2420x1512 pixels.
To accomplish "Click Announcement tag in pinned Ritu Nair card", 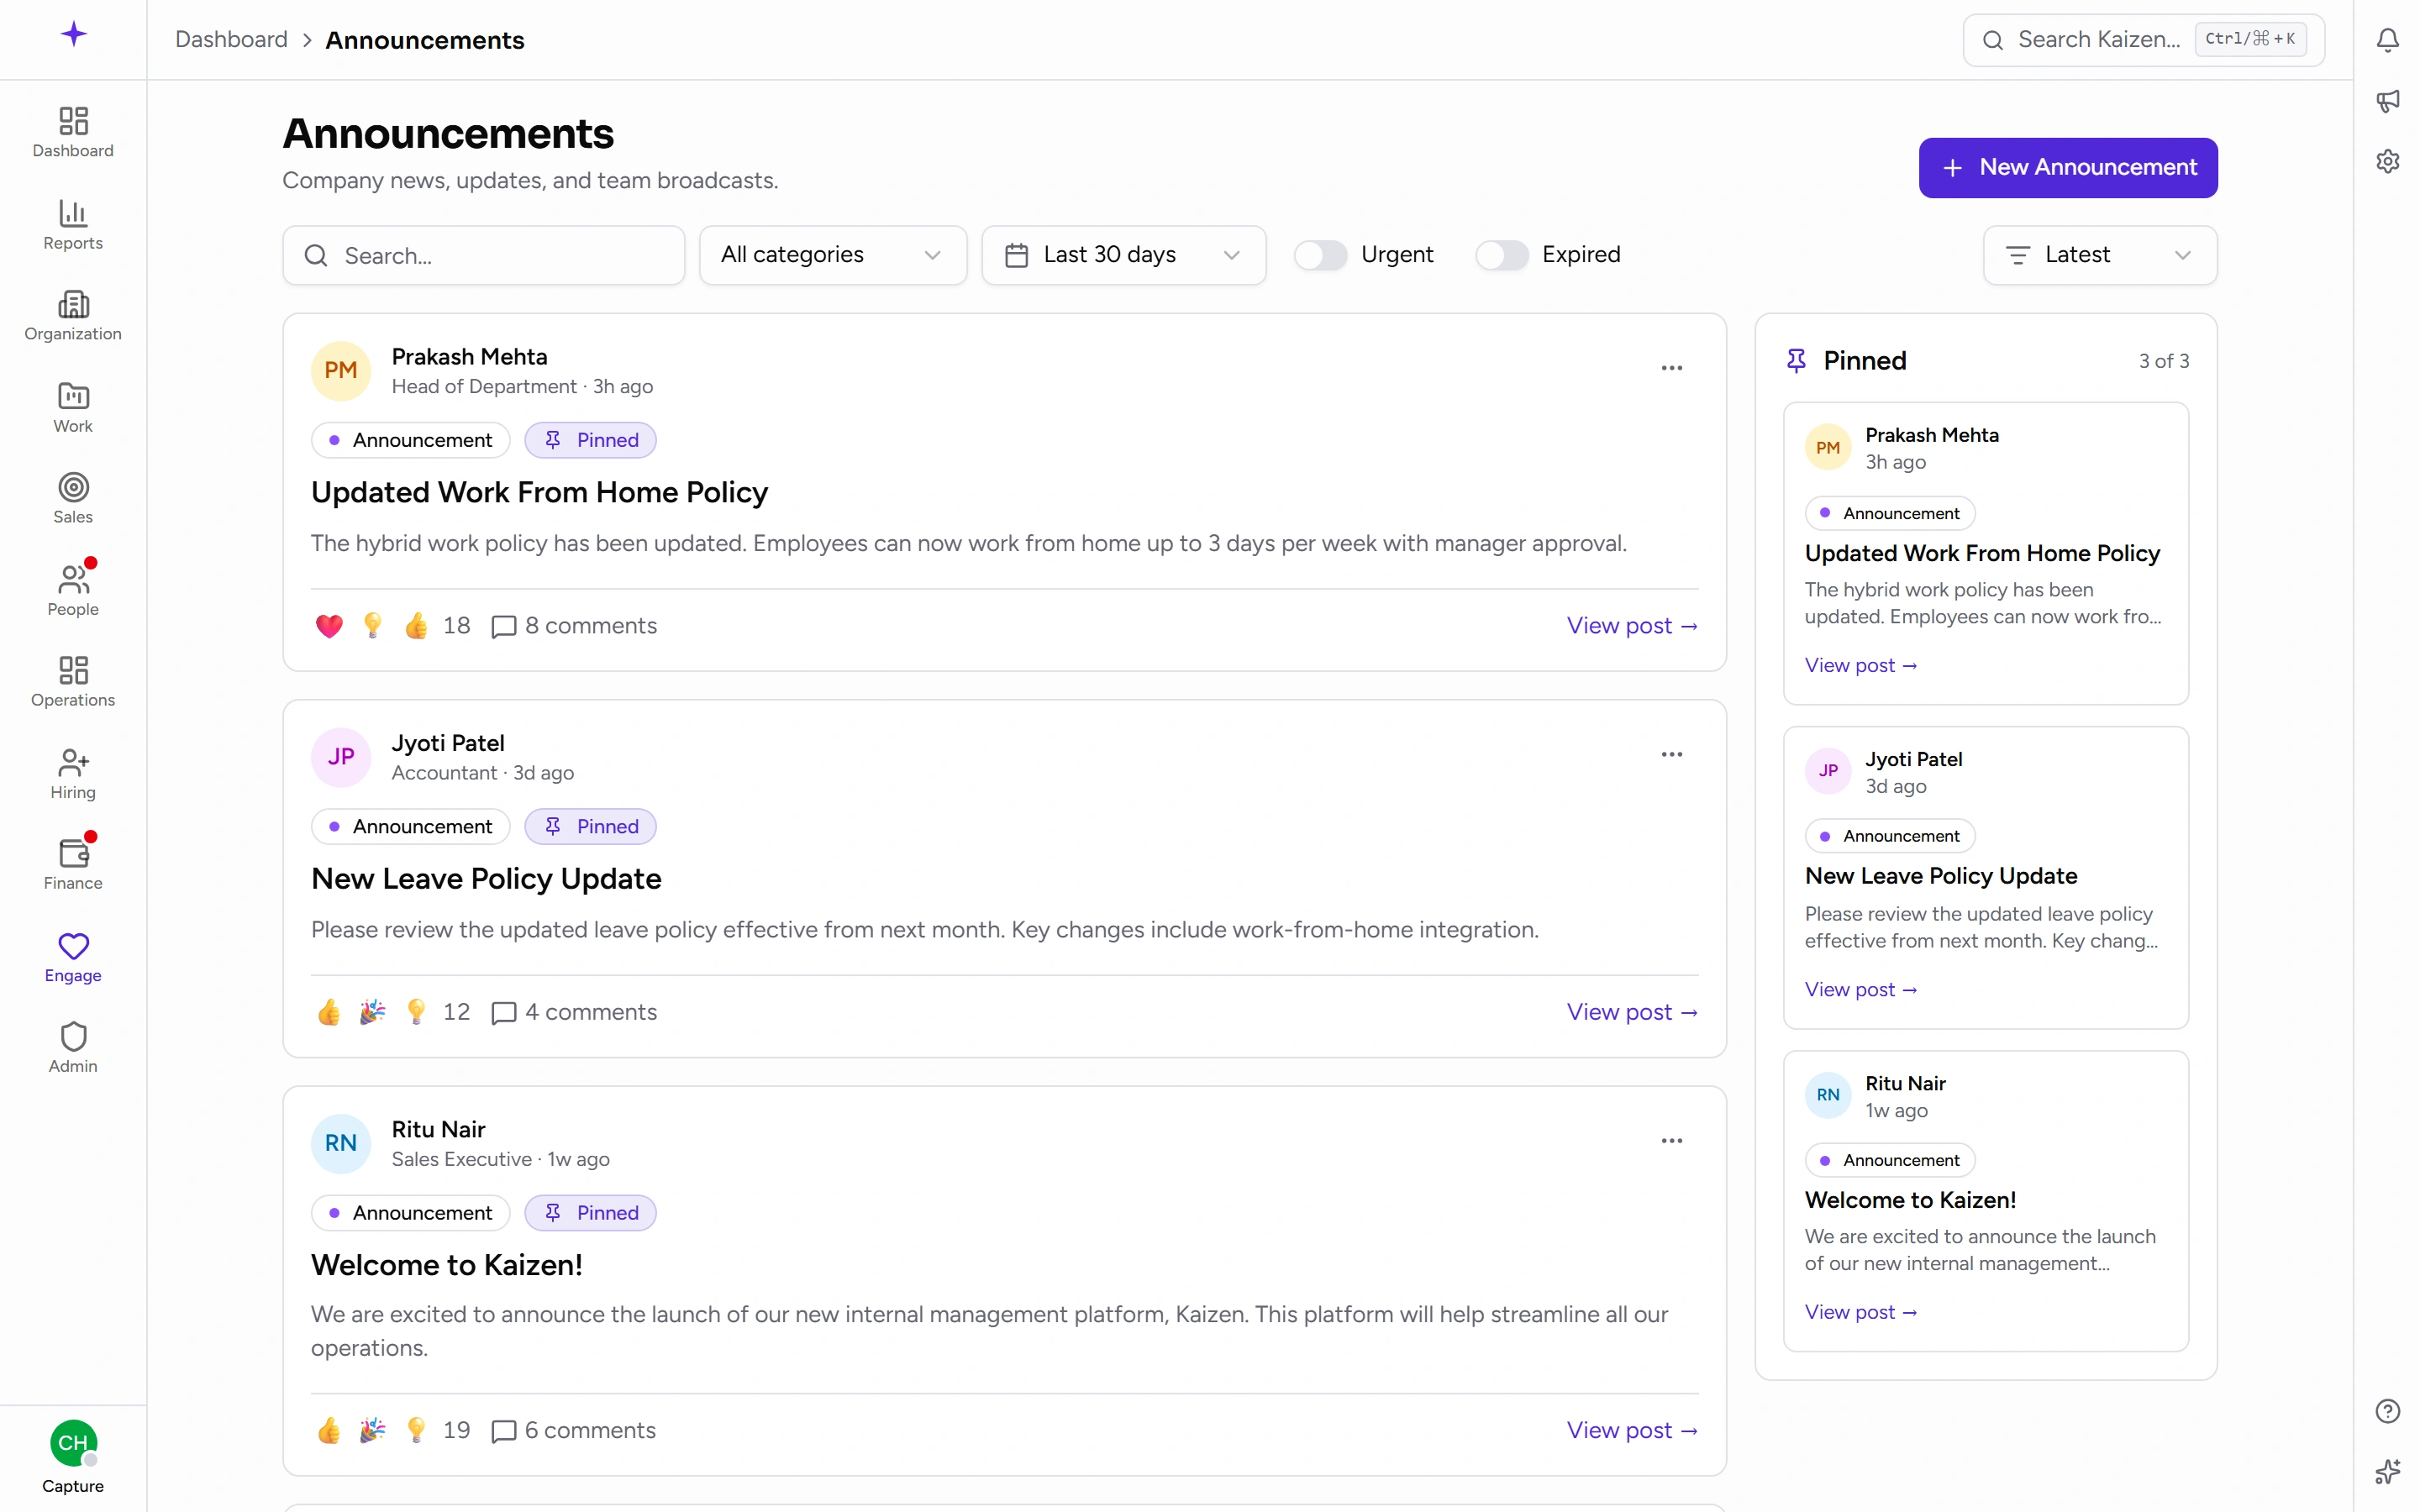I will [x=1889, y=1160].
